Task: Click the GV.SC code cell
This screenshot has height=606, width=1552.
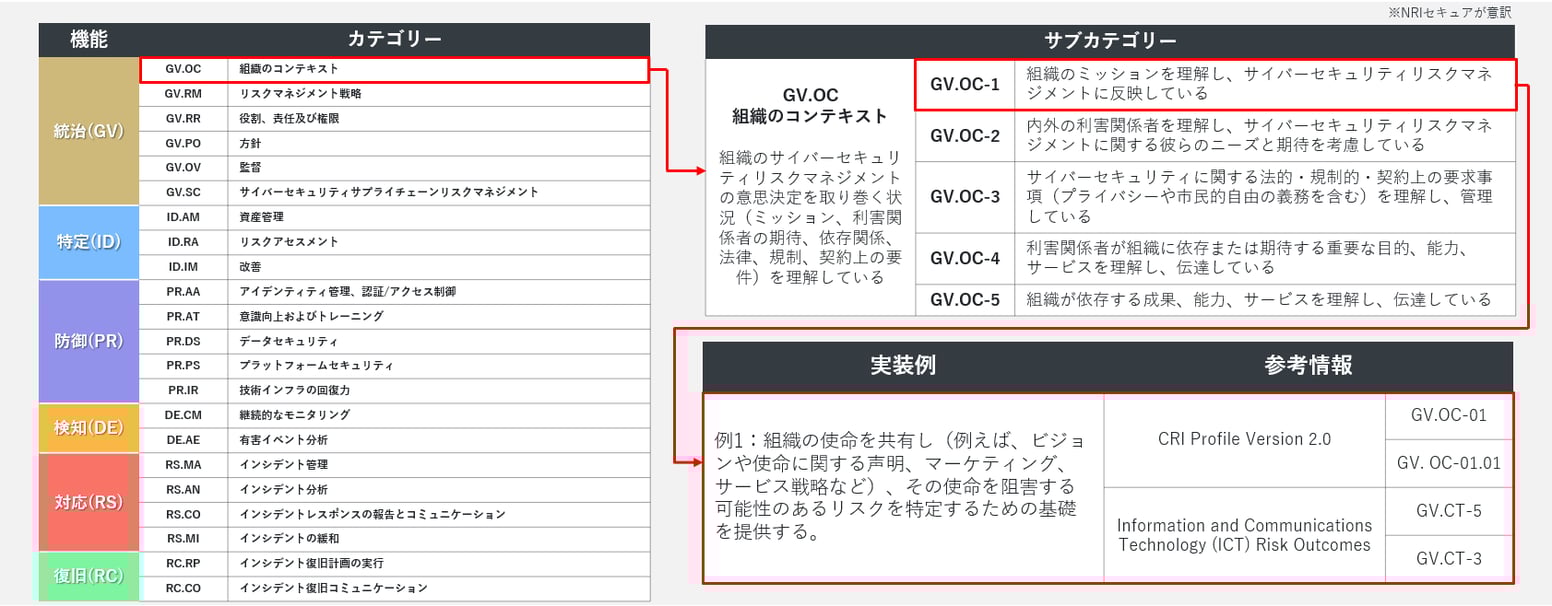Action: [x=184, y=192]
